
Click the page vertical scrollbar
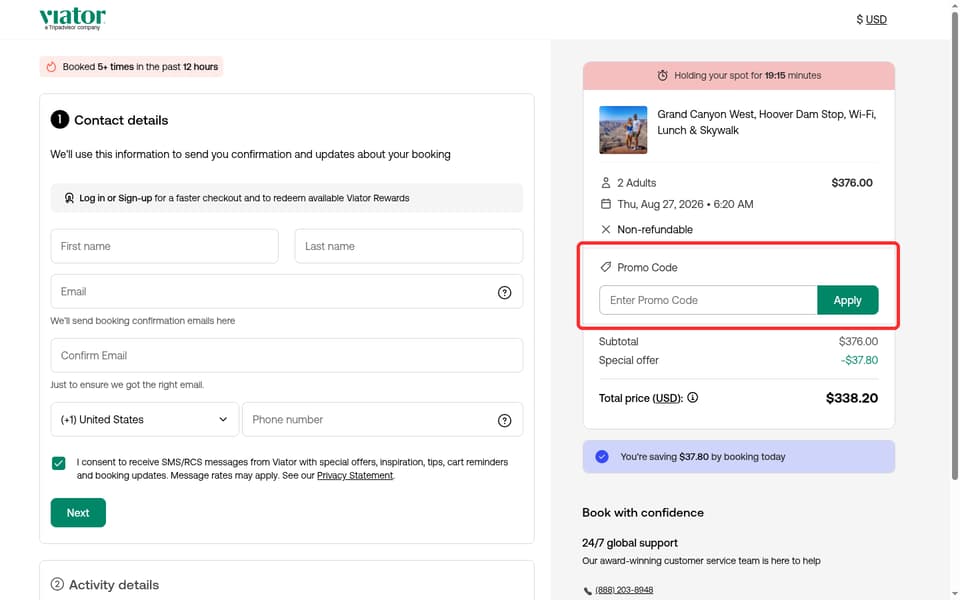(x=954, y=245)
